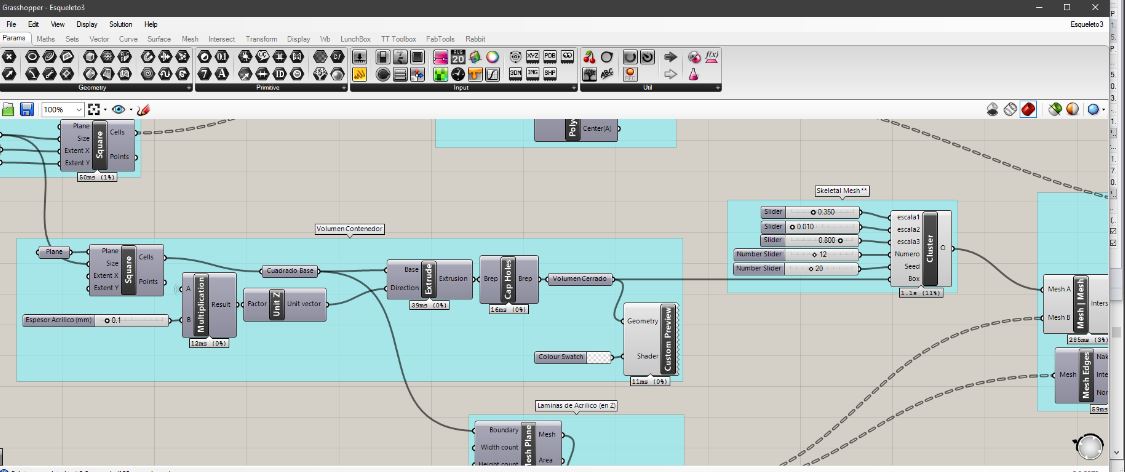This screenshot has height=472, width=1125.
Task: Select the dark right arrow relay icon
Action: [670, 56]
